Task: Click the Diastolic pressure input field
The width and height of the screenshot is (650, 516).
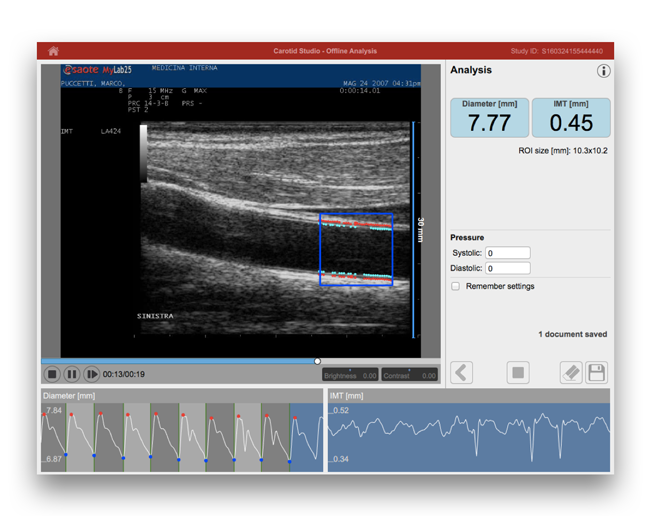Action: pyautogui.click(x=508, y=268)
